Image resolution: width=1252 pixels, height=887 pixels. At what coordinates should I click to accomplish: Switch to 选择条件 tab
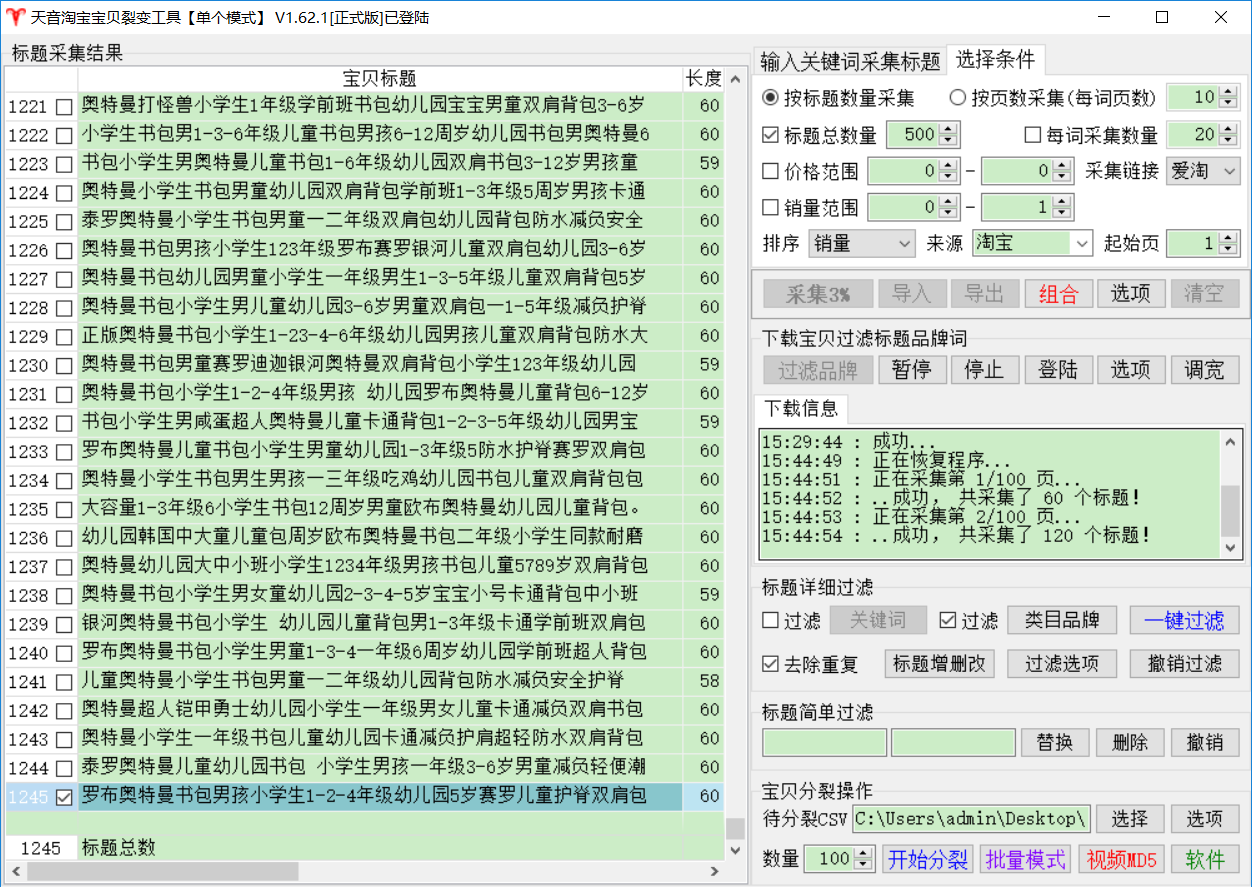pos(995,60)
